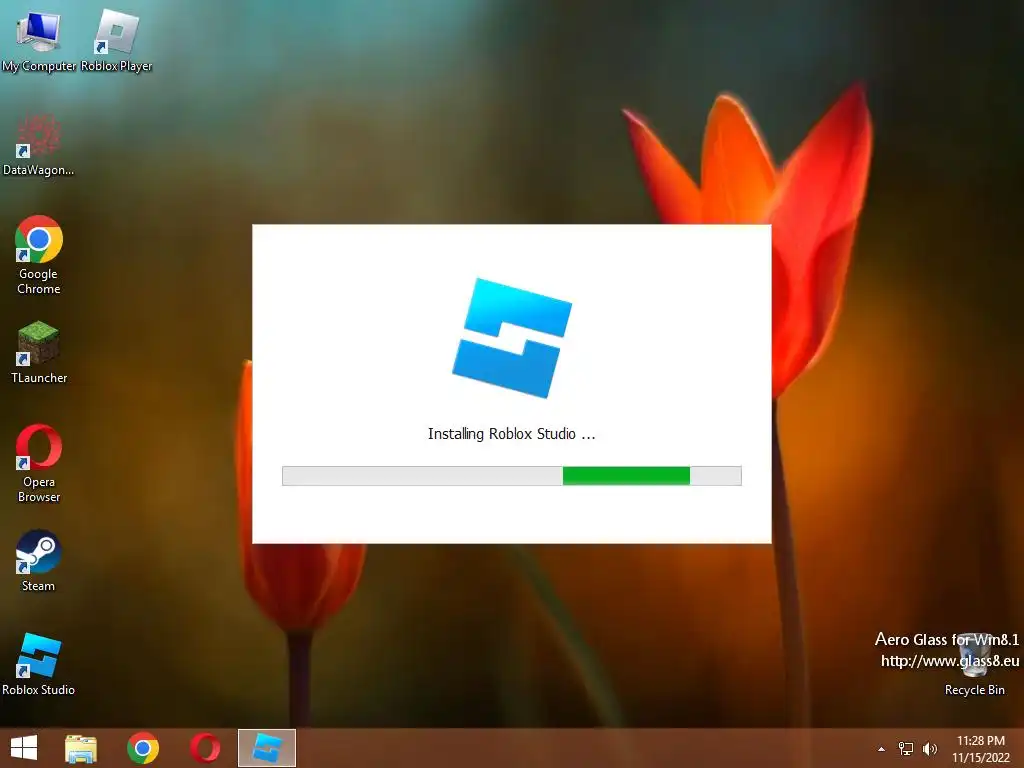Open My Computer desktop icon
Screen dimensions: 1024x768
39,39
